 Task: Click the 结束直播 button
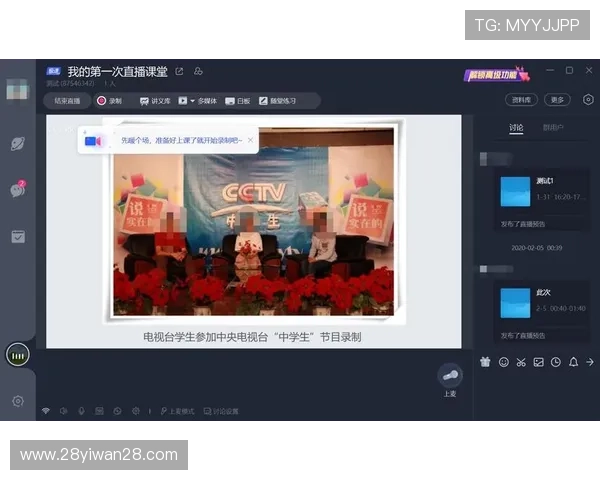[x=67, y=100]
